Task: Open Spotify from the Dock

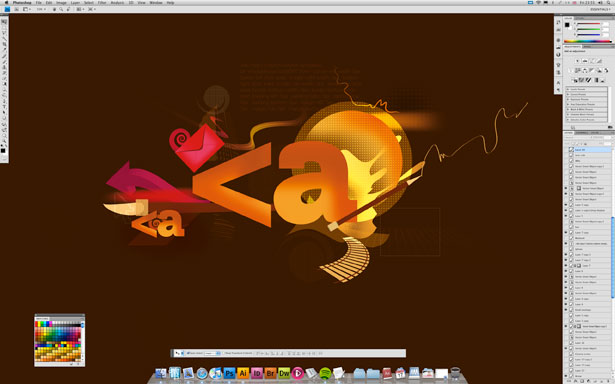Action: [x=325, y=373]
